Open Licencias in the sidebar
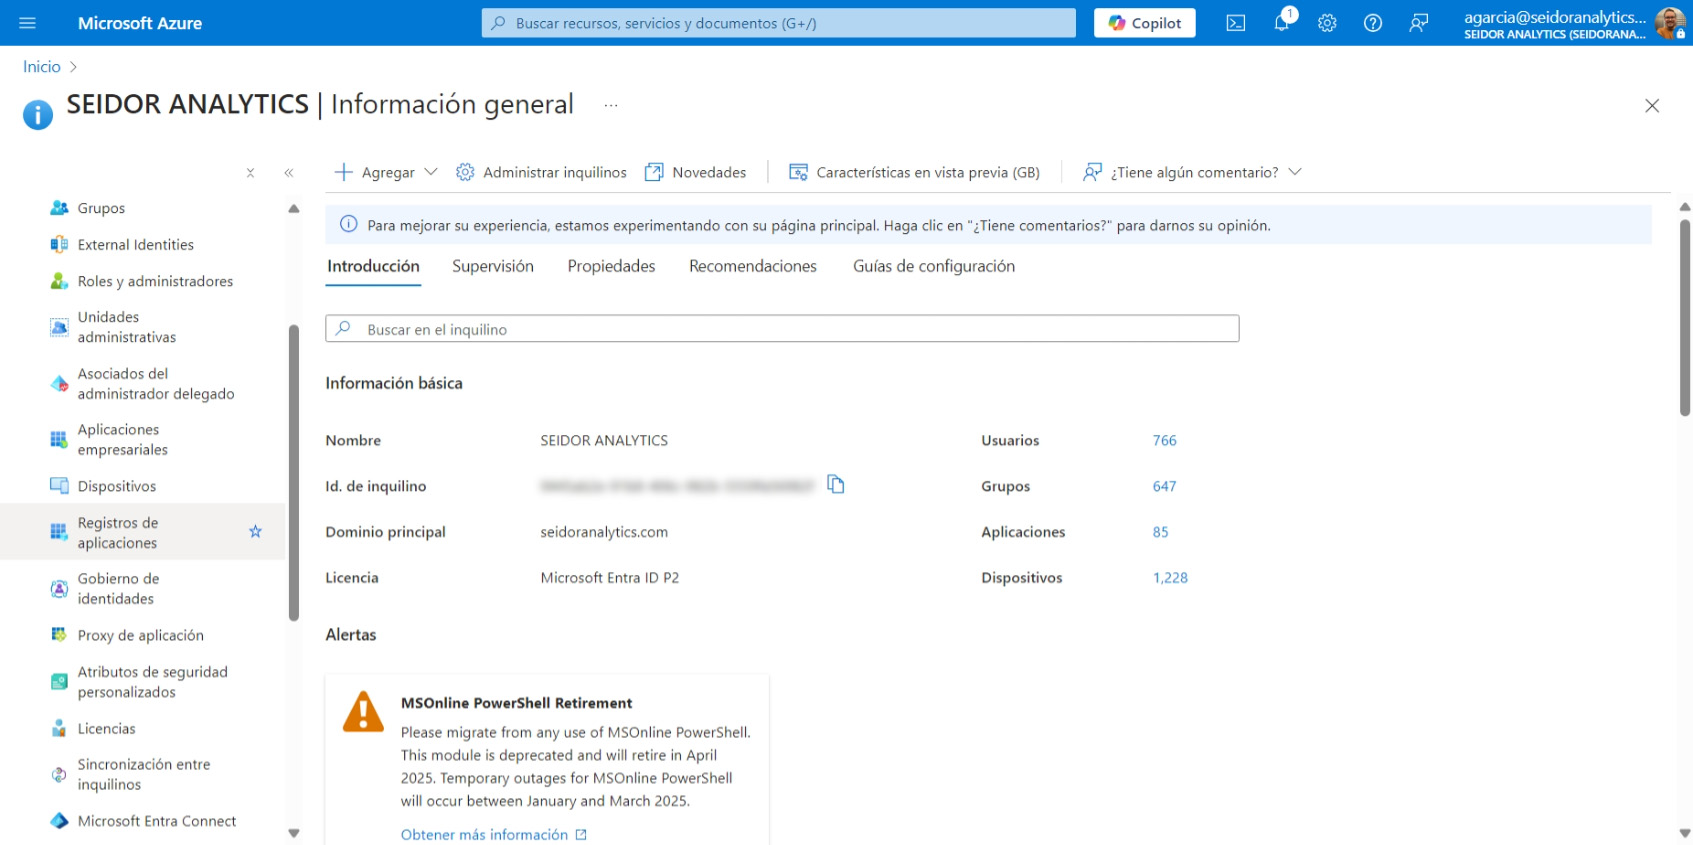1693x845 pixels. coord(106,729)
